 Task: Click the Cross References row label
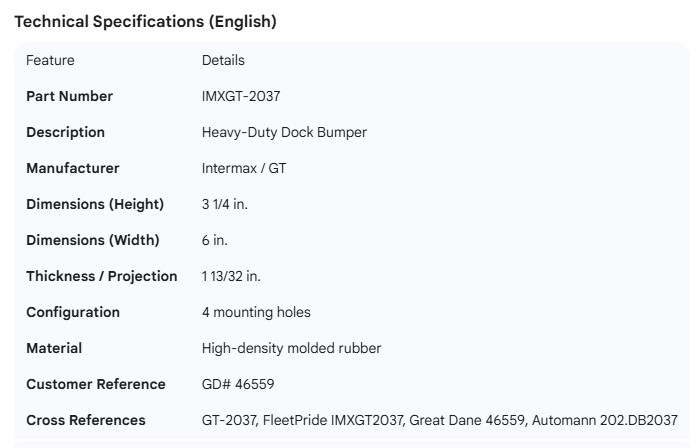click(86, 420)
